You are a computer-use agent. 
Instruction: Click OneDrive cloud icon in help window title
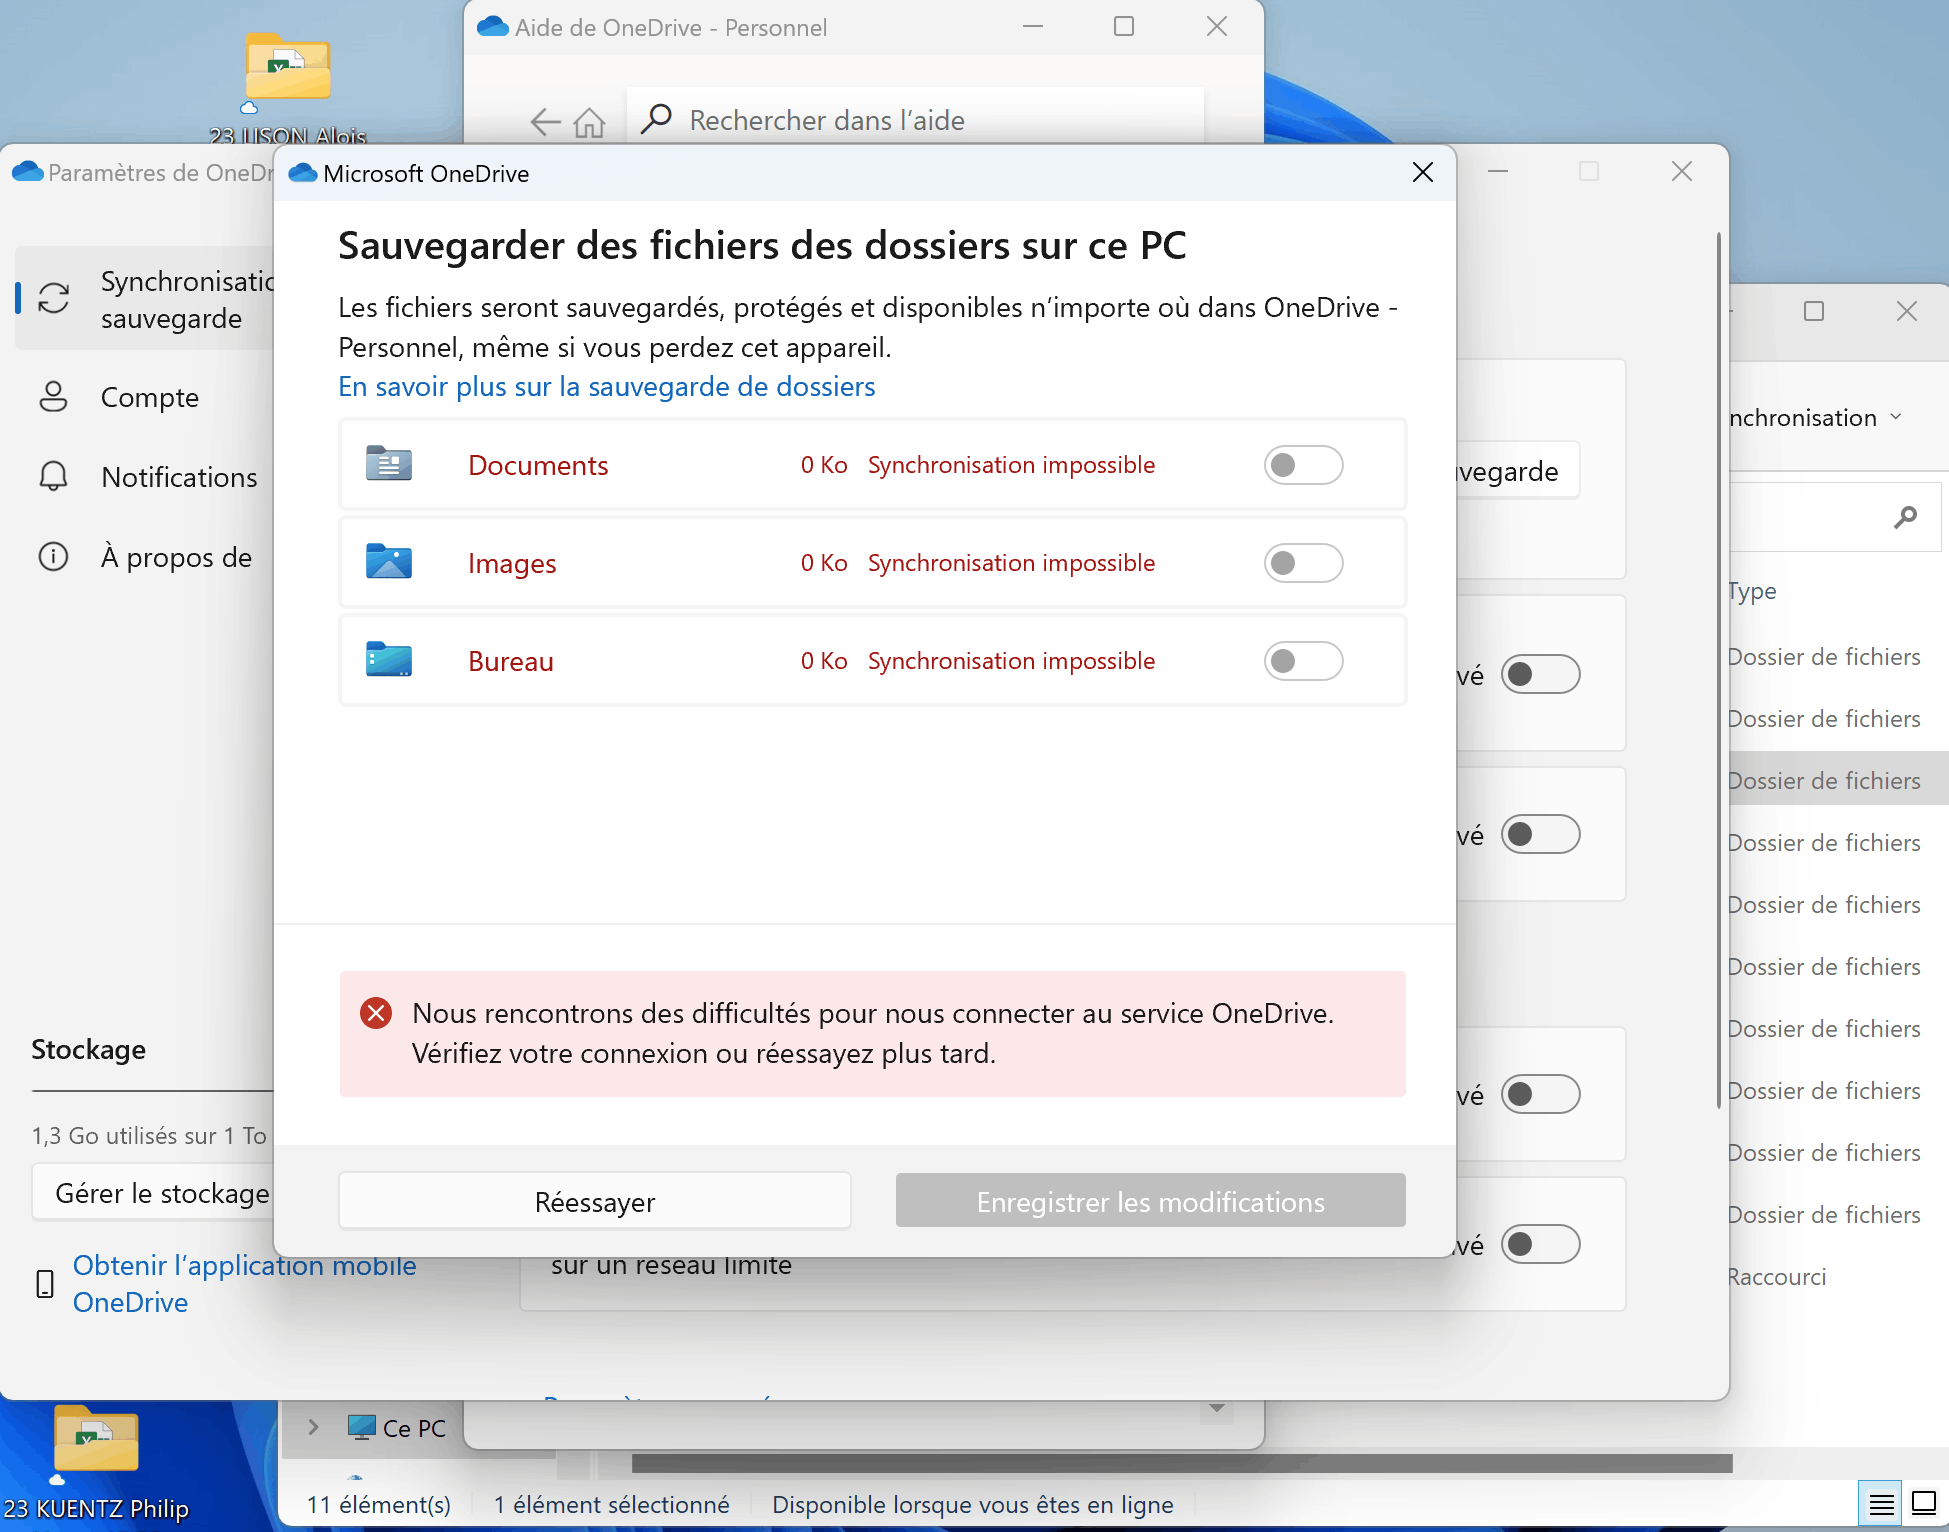pyautogui.click(x=493, y=27)
